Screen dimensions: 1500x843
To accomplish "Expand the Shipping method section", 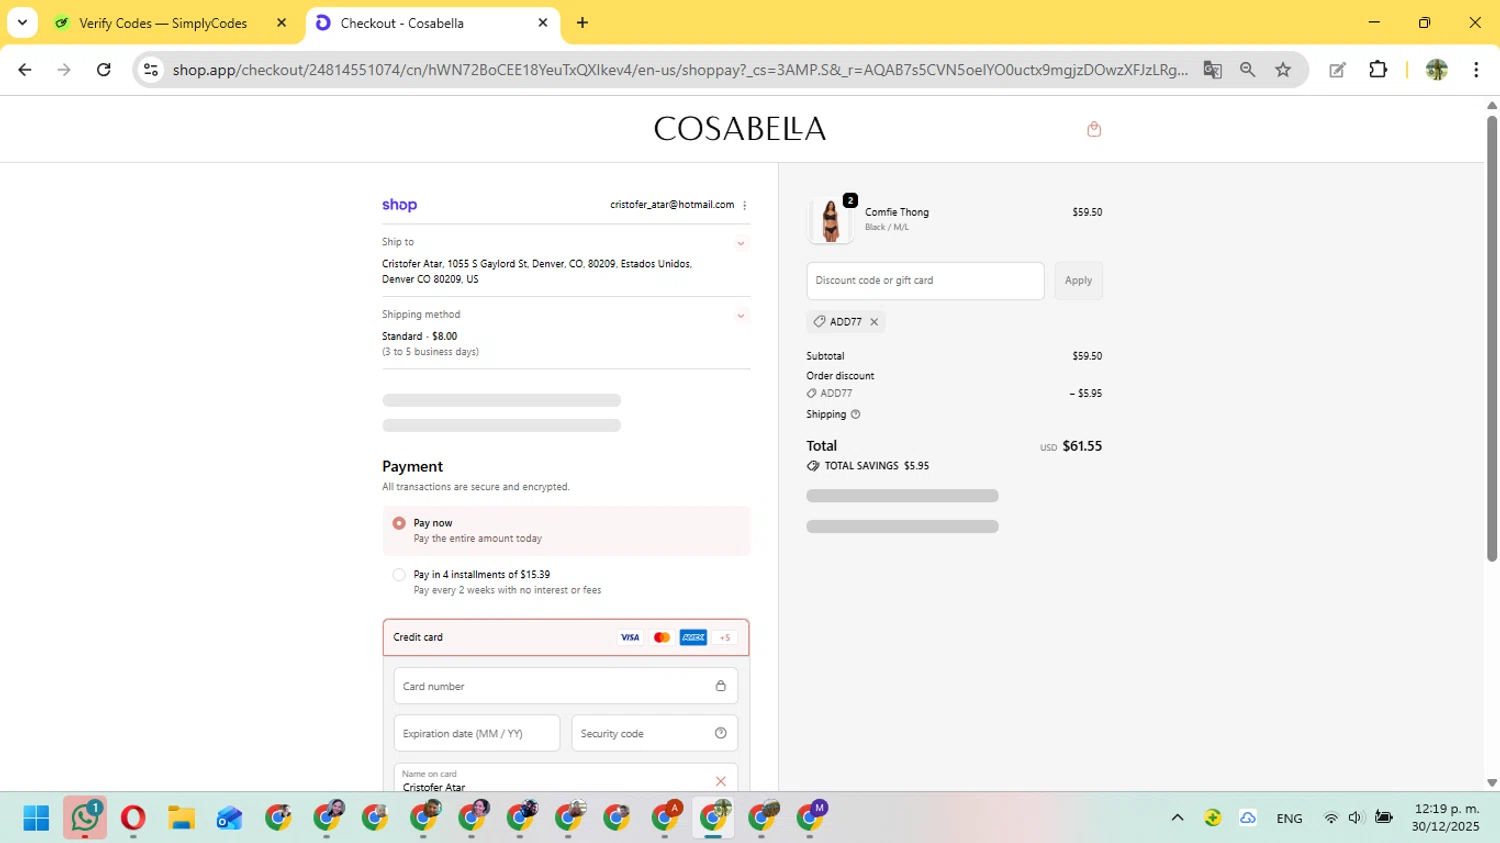I will point(741,316).
